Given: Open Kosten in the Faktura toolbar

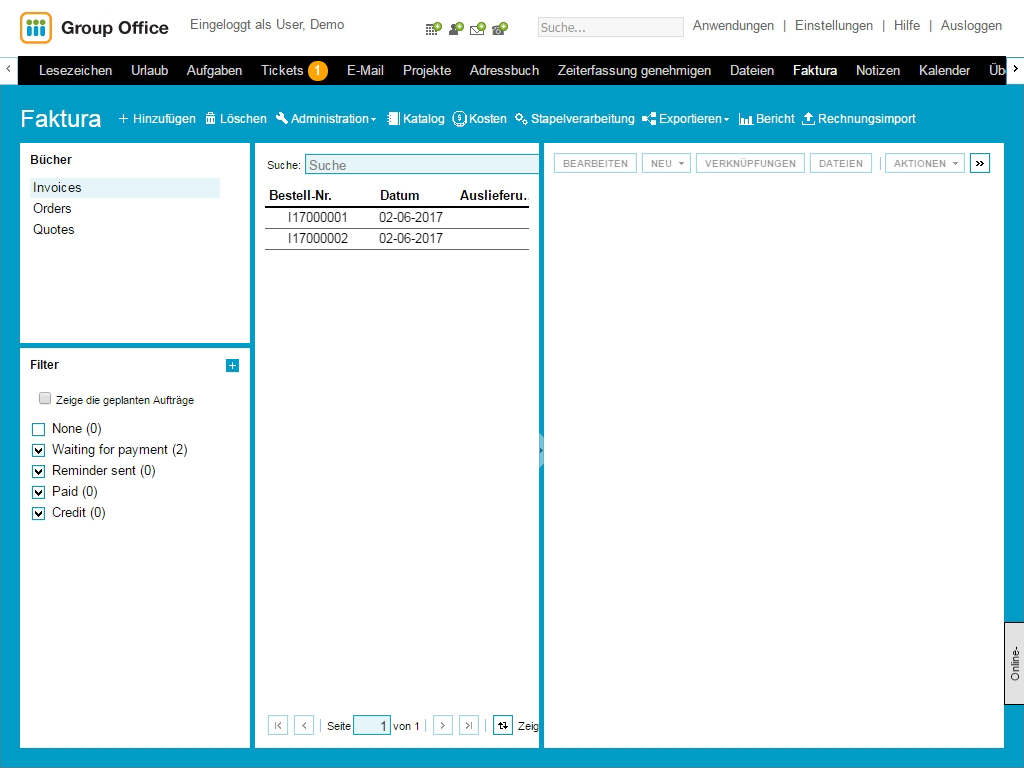Looking at the screenshot, I should point(479,119).
